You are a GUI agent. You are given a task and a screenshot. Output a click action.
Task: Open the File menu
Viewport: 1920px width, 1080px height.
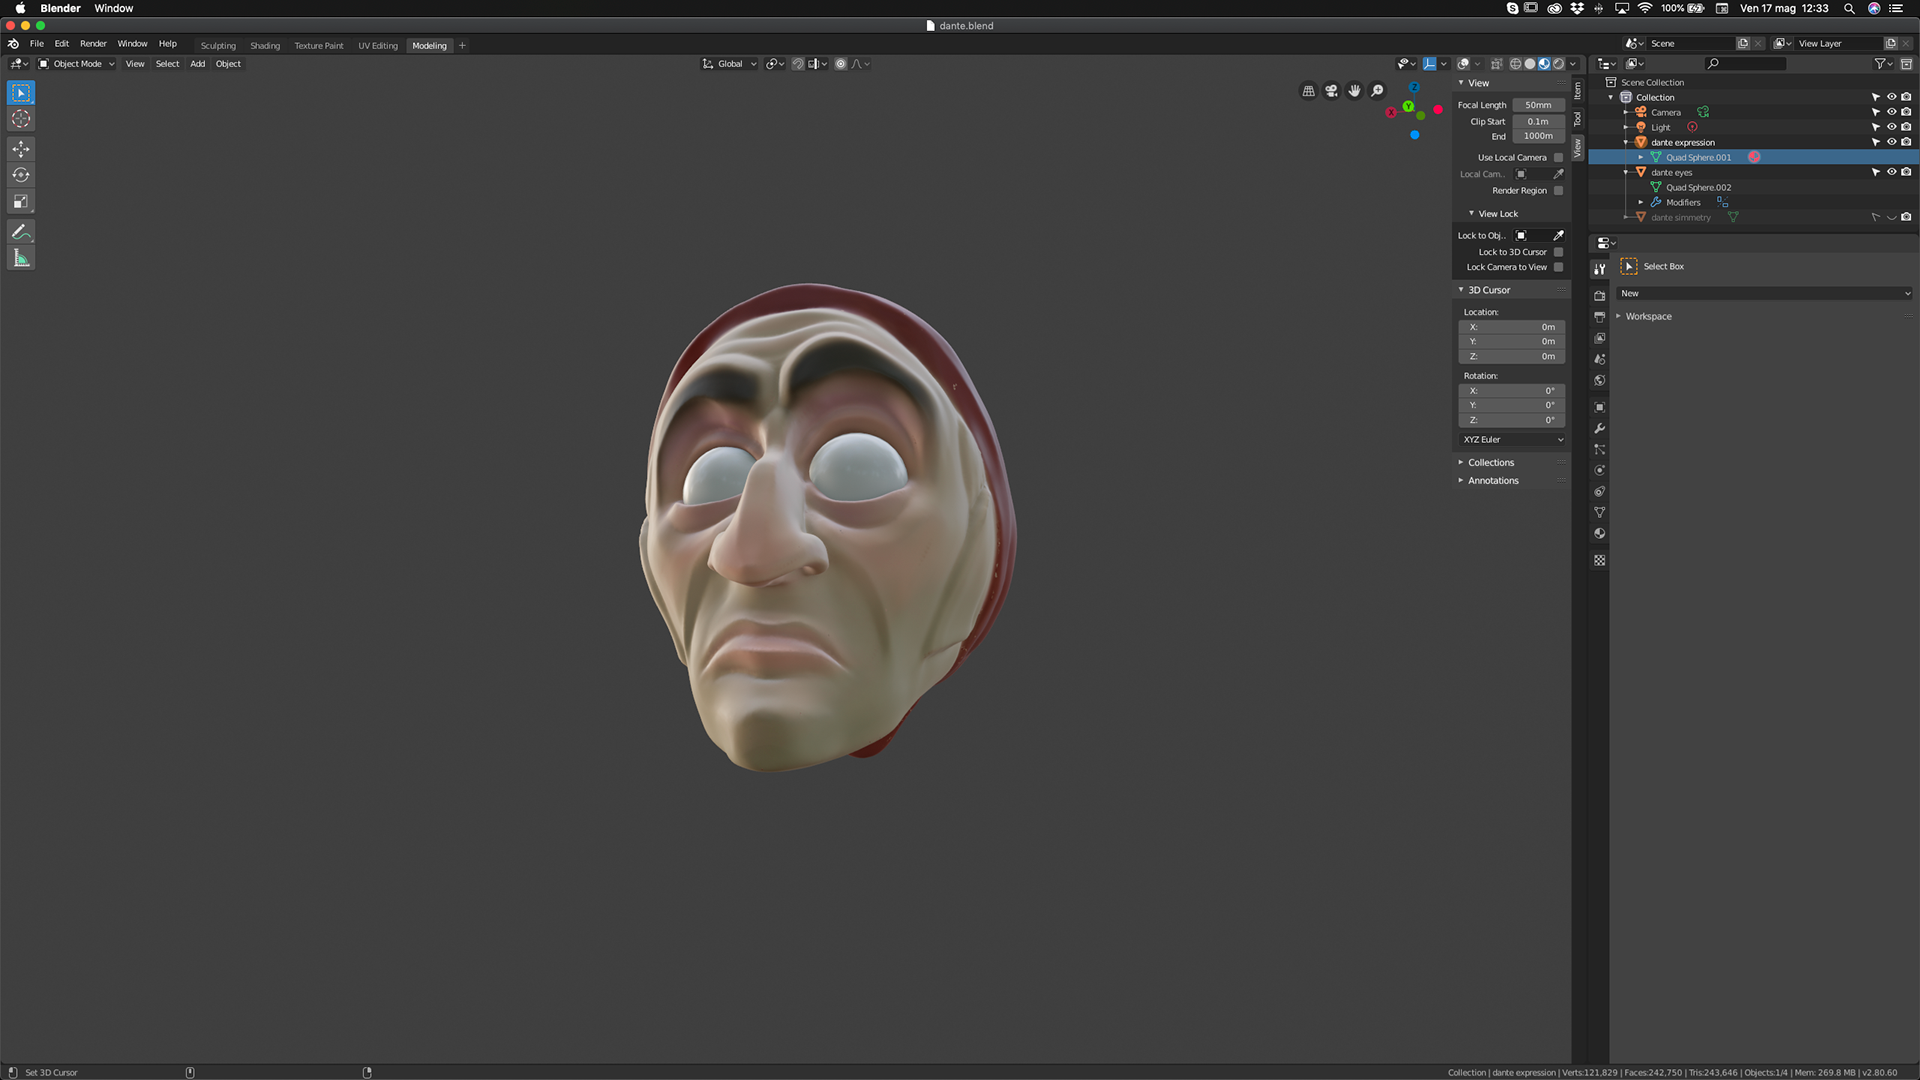37,44
